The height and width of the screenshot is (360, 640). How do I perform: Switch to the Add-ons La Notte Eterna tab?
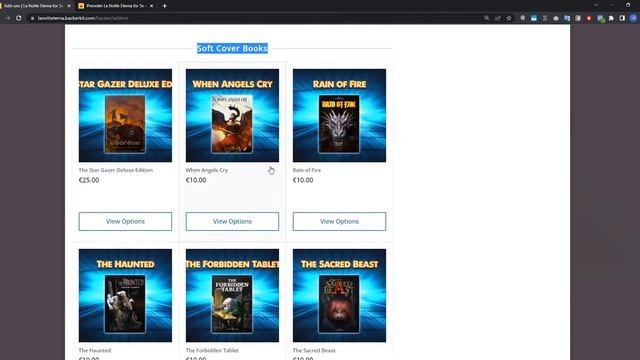point(34,6)
